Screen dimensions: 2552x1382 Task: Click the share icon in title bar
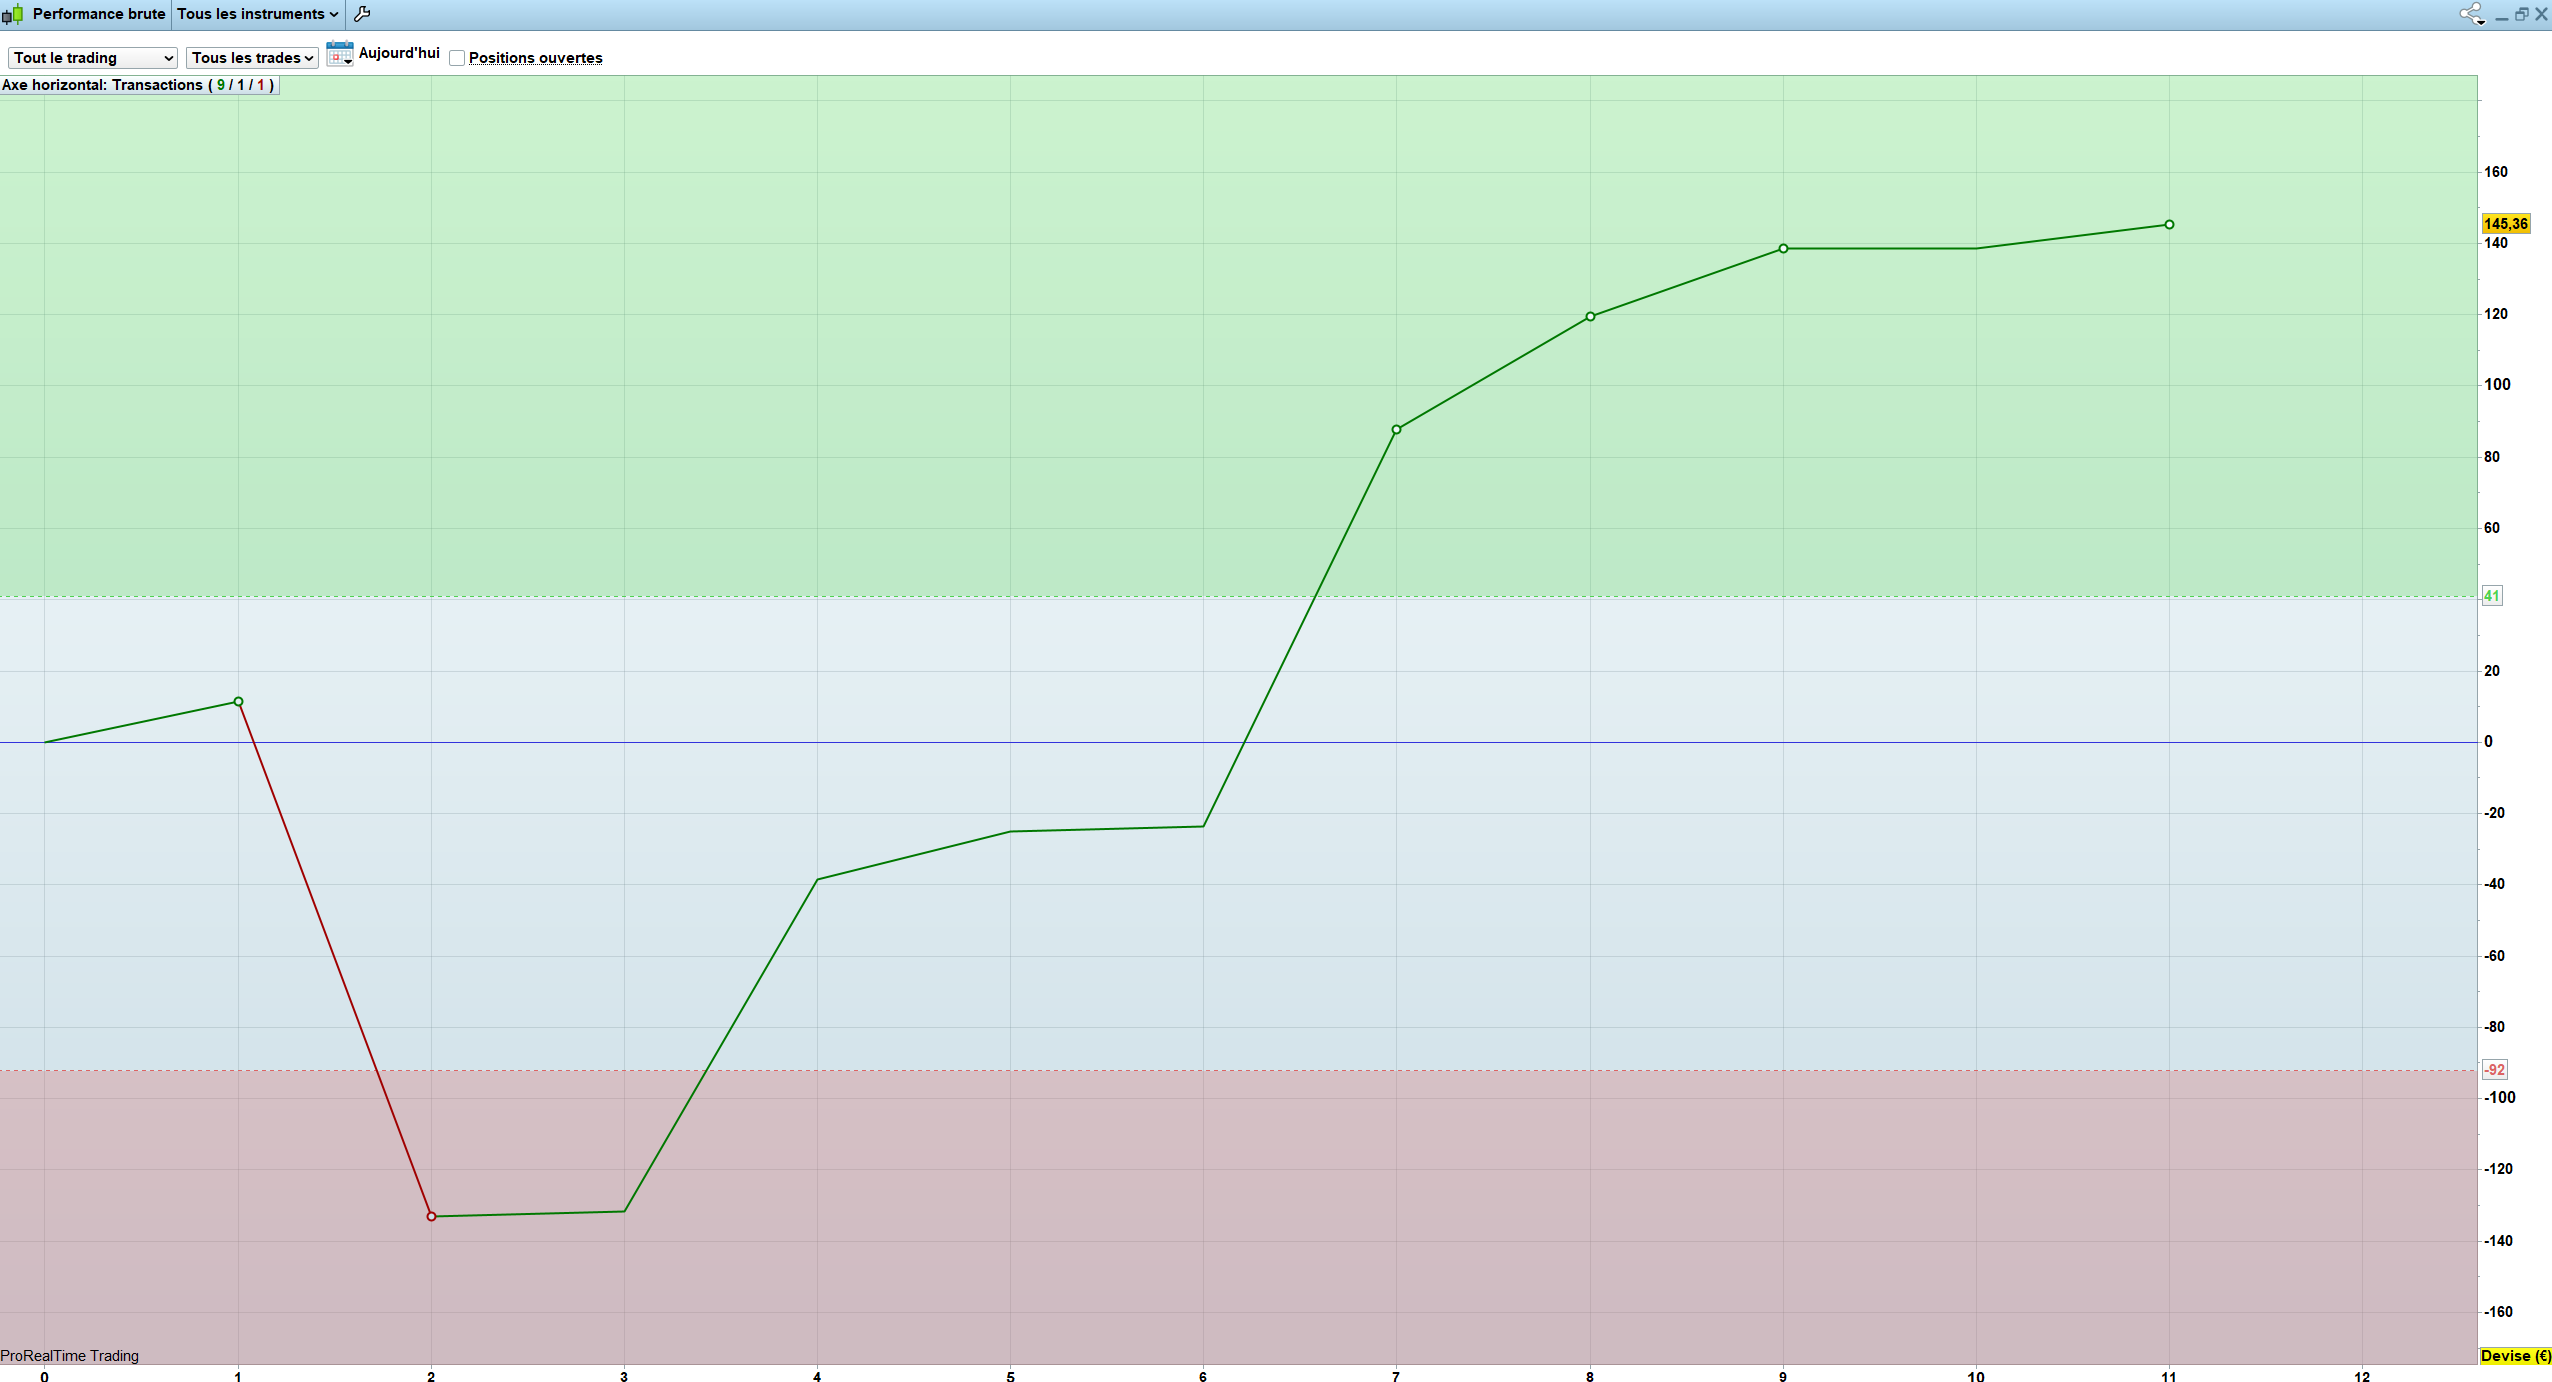coord(2470,14)
